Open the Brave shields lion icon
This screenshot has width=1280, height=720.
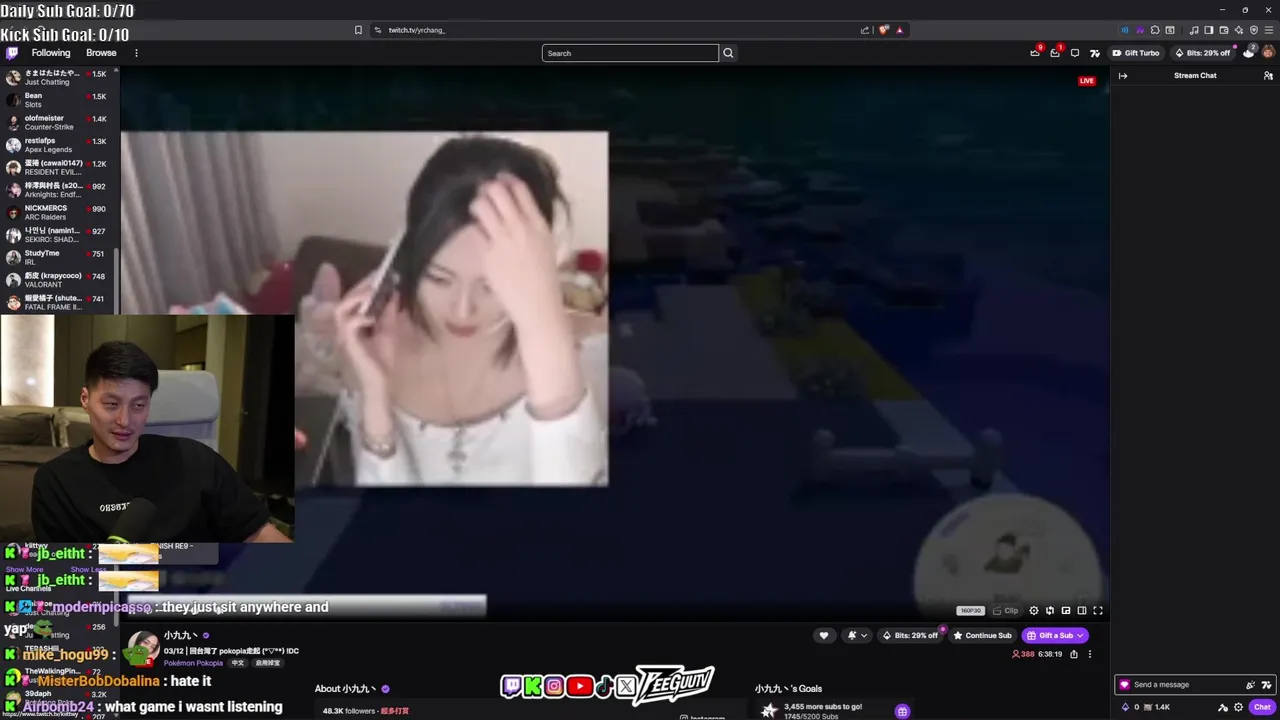884,30
